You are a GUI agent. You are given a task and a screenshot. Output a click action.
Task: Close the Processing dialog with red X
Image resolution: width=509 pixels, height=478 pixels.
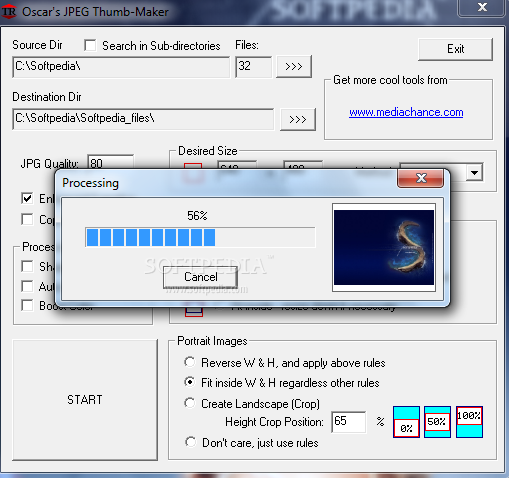click(x=421, y=178)
